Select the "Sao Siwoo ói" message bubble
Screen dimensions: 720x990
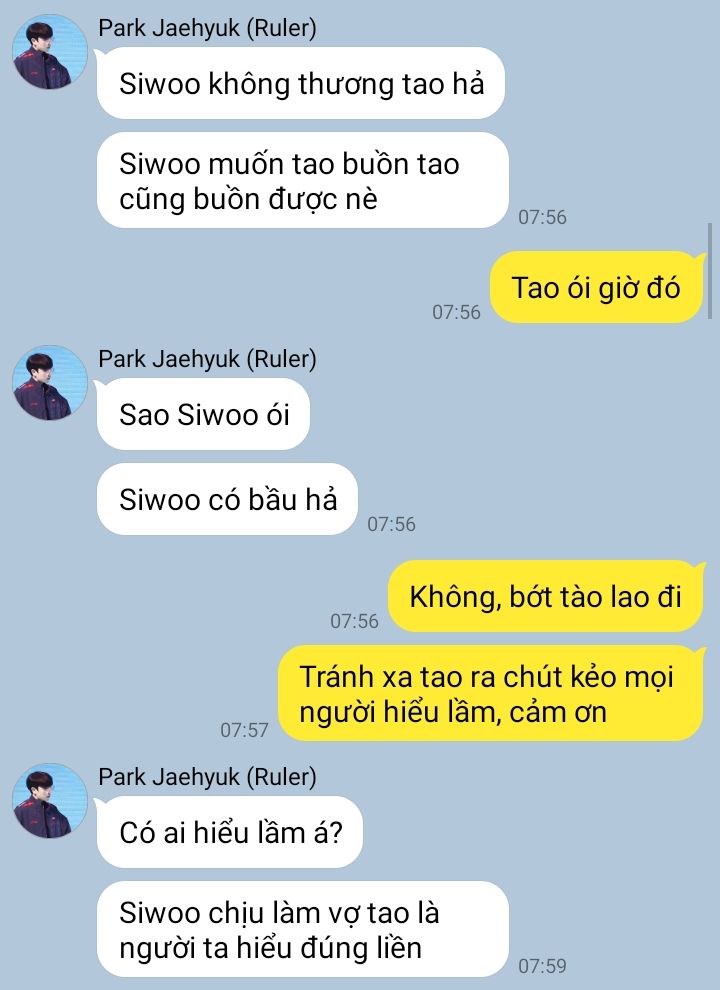[x=203, y=414]
